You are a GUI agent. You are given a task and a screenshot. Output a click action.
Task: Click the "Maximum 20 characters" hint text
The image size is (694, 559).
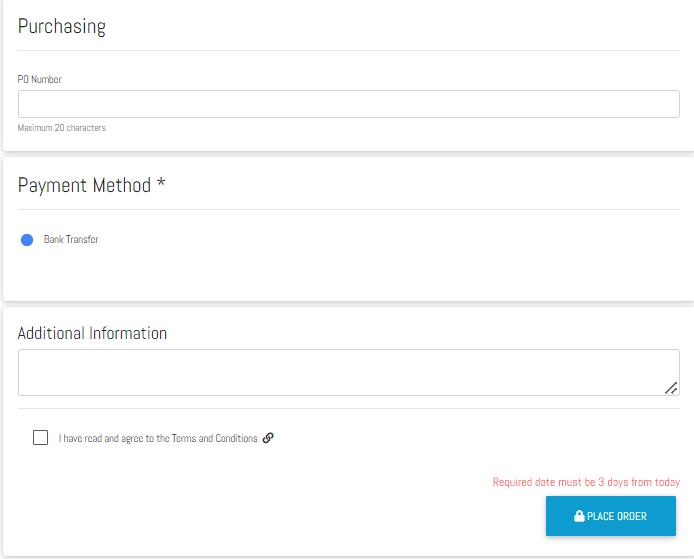(62, 128)
